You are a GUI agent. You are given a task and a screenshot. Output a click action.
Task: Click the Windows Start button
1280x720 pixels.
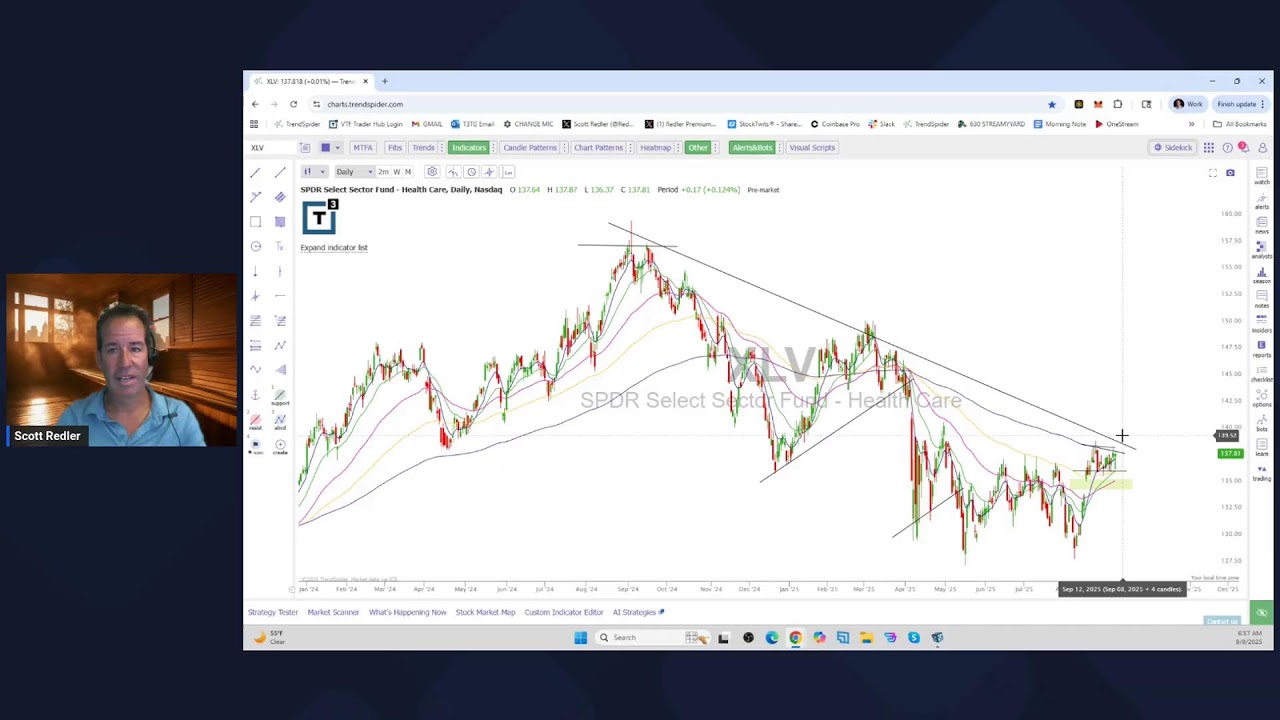pyautogui.click(x=580, y=637)
